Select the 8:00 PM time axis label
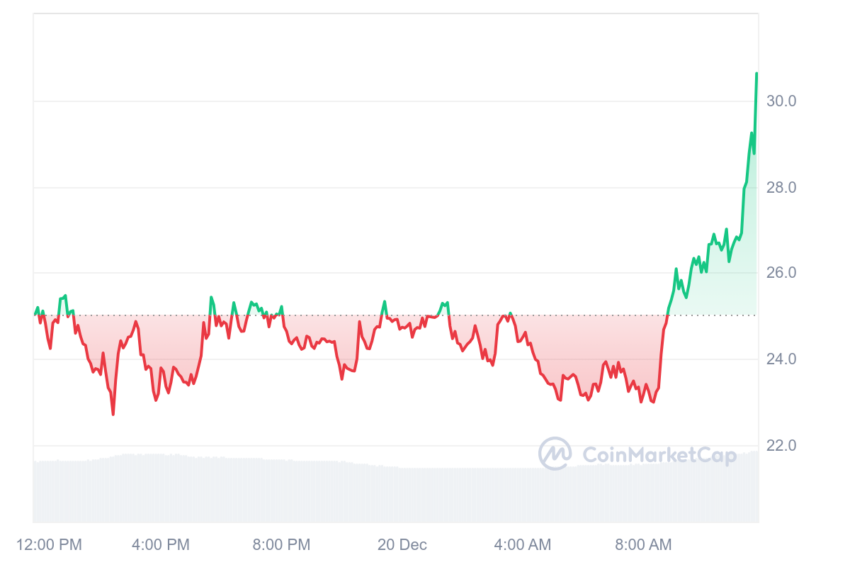 pyautogui.click(x=281, y=544)
